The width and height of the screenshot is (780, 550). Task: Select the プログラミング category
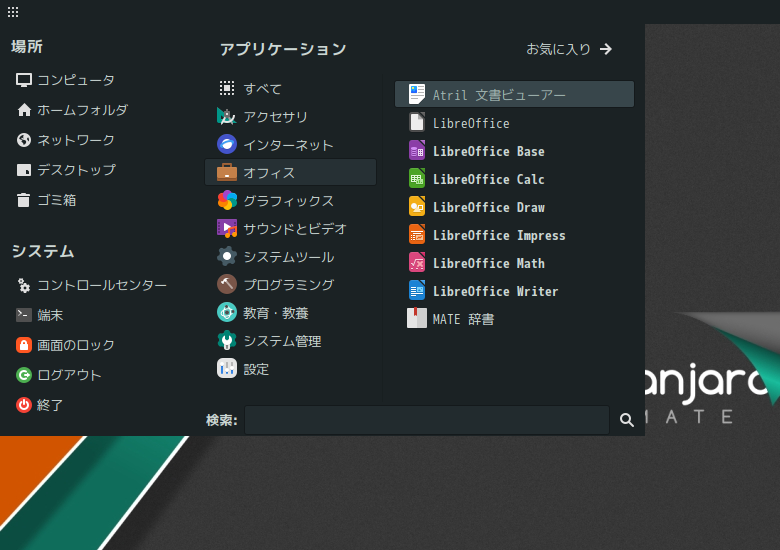(x=291, y=284)
